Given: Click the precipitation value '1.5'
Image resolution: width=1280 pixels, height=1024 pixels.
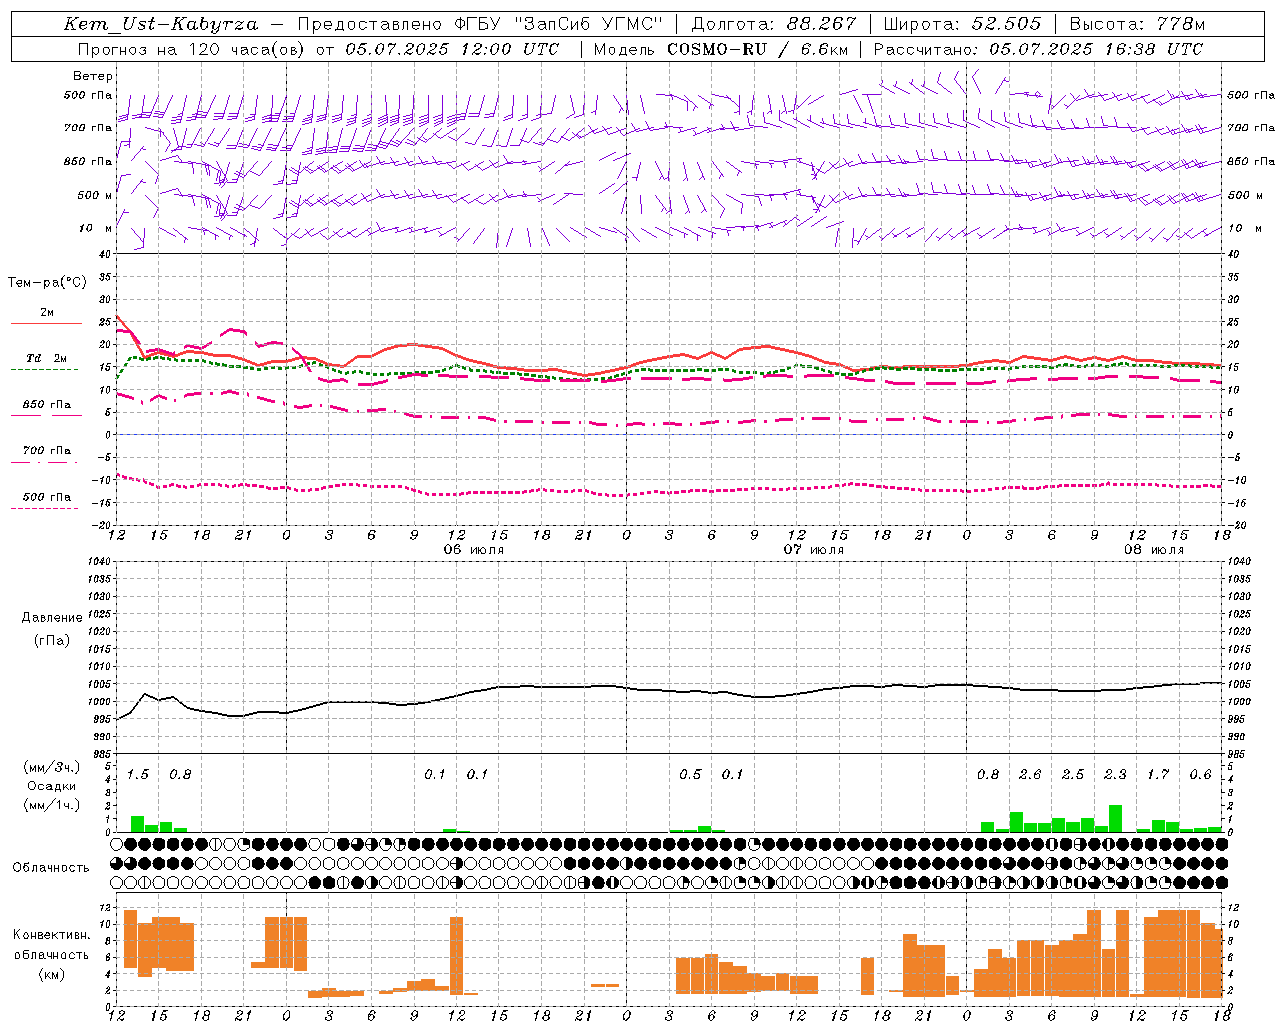Looking at the screenshot, I should [x=138, y=775].
